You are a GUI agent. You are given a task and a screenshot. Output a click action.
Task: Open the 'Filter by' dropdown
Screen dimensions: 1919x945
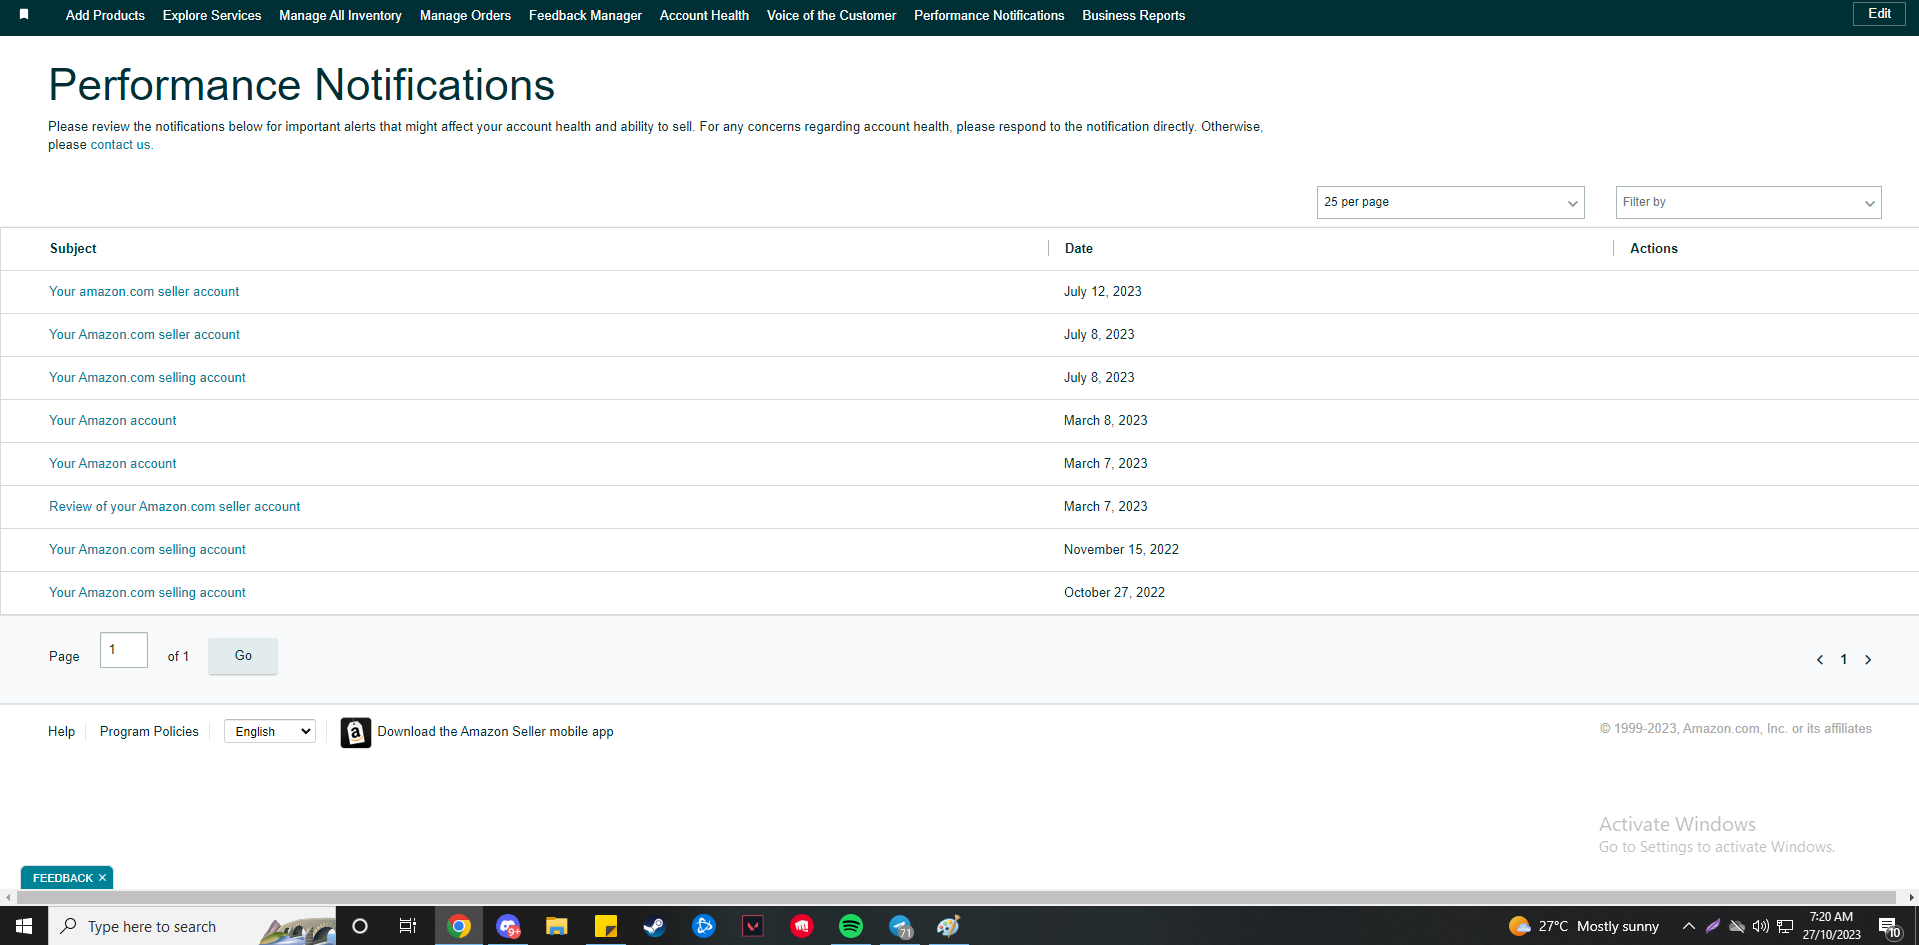(1748, 202)
